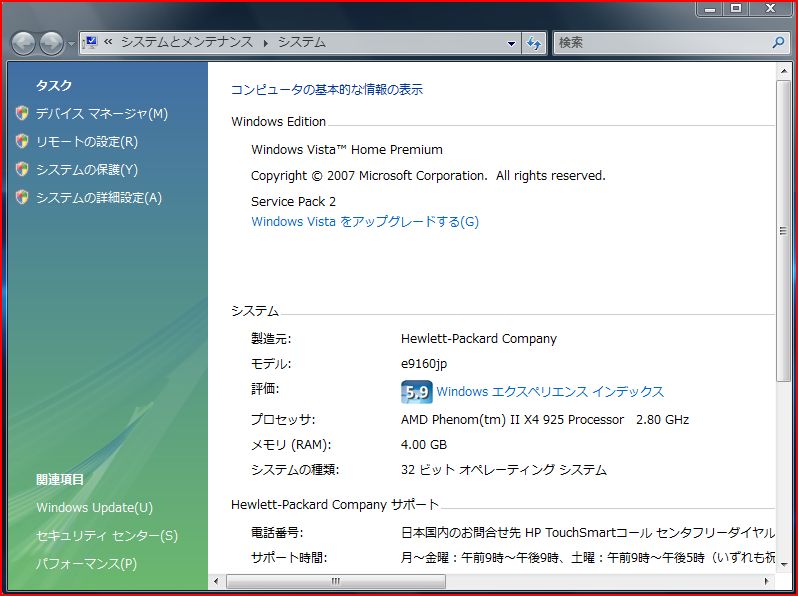Close the system window

point(770,9)
